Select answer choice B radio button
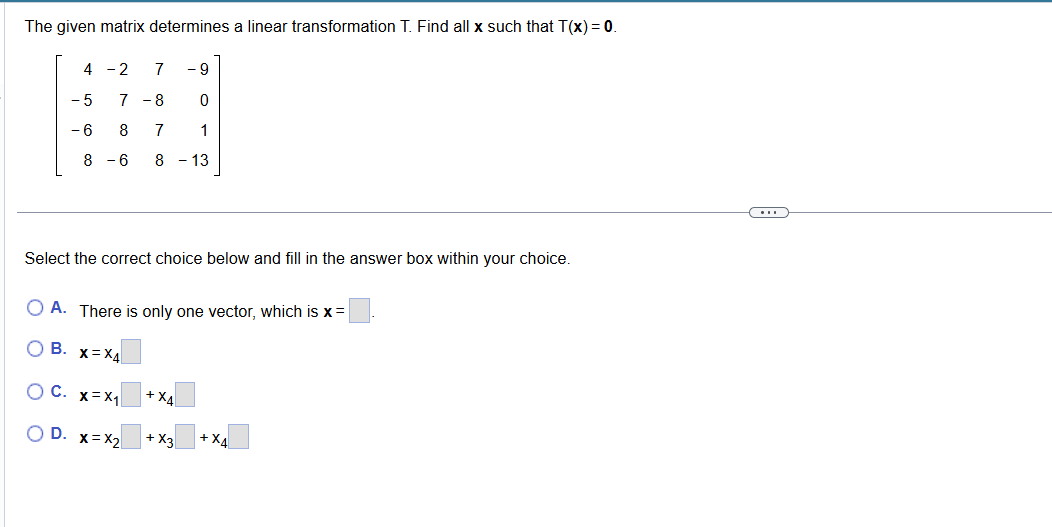This screenshot has width=1052, height=527. [36, 349]
